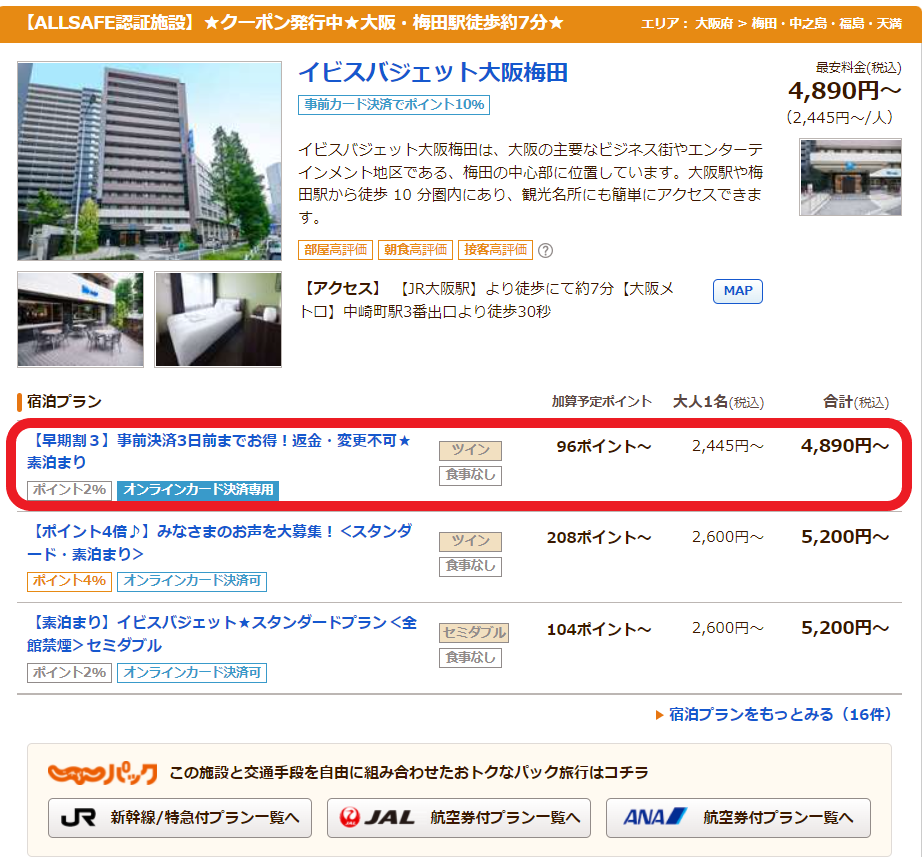Click the 梅田・中之島・福島・天満 area breadcrumb
The image size is (924, 857).
coord(826,24)
